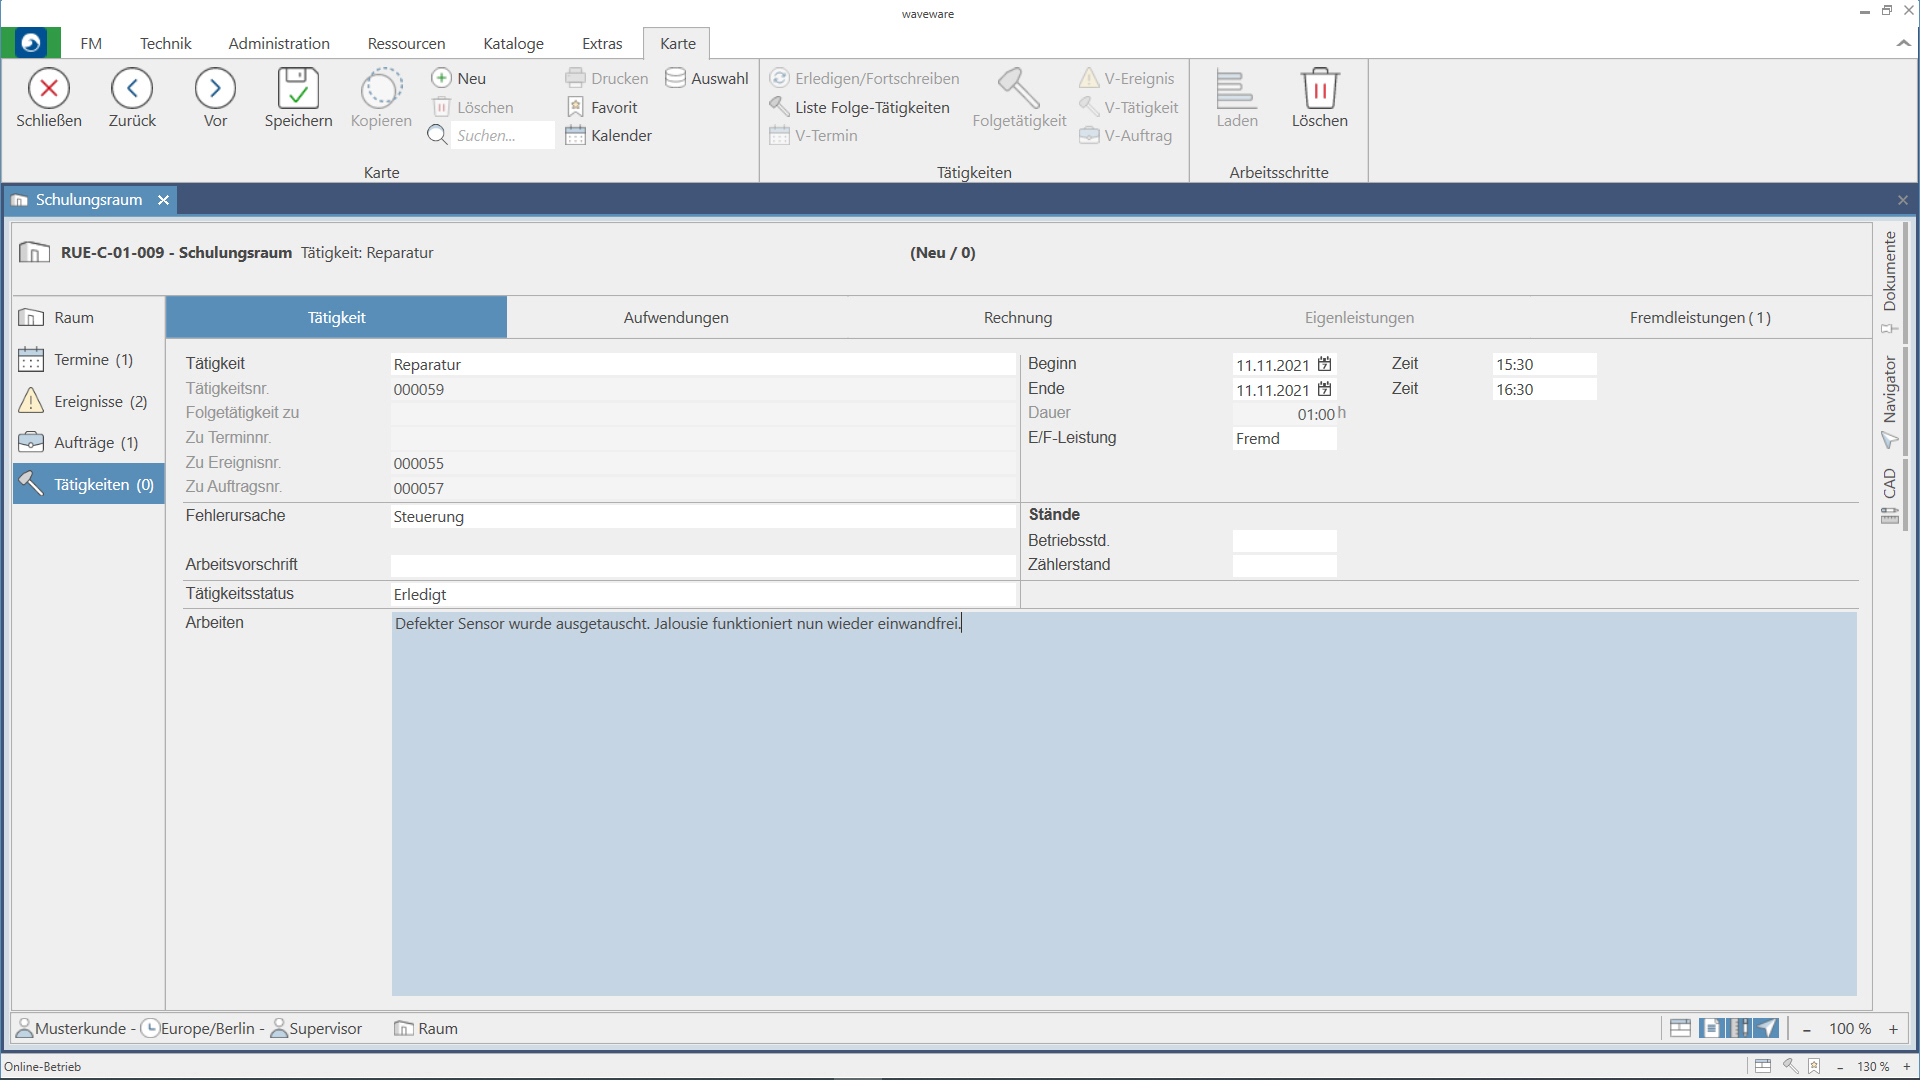Open the Tätigkeitsstatus Erledigt combo box

pyautogui.click(x=703, y=594)
